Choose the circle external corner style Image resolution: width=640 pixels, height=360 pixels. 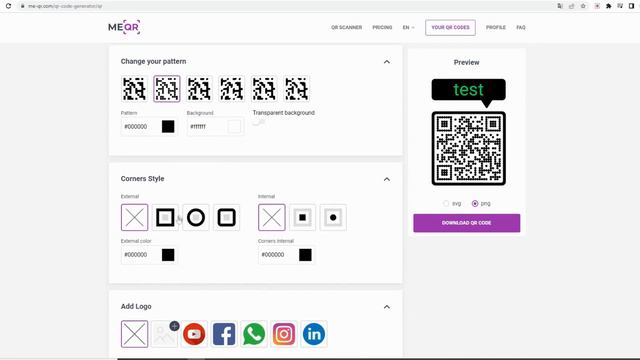tap(196, 217)
